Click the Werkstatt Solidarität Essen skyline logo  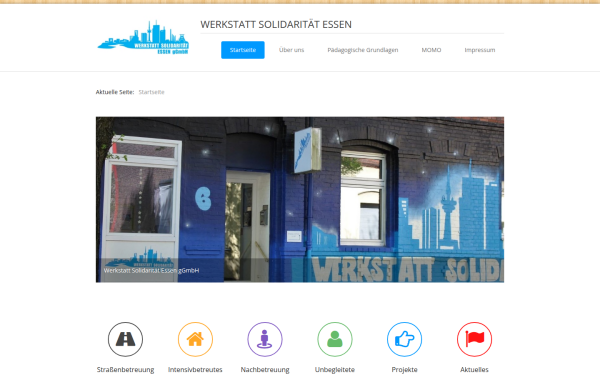pyautogui.click(x=143, y=38)
